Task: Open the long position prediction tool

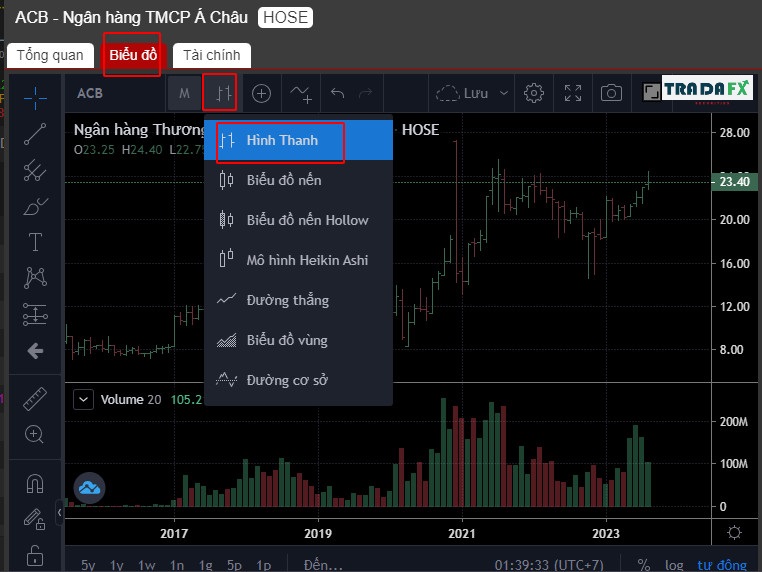Action: tap(35, 314)
